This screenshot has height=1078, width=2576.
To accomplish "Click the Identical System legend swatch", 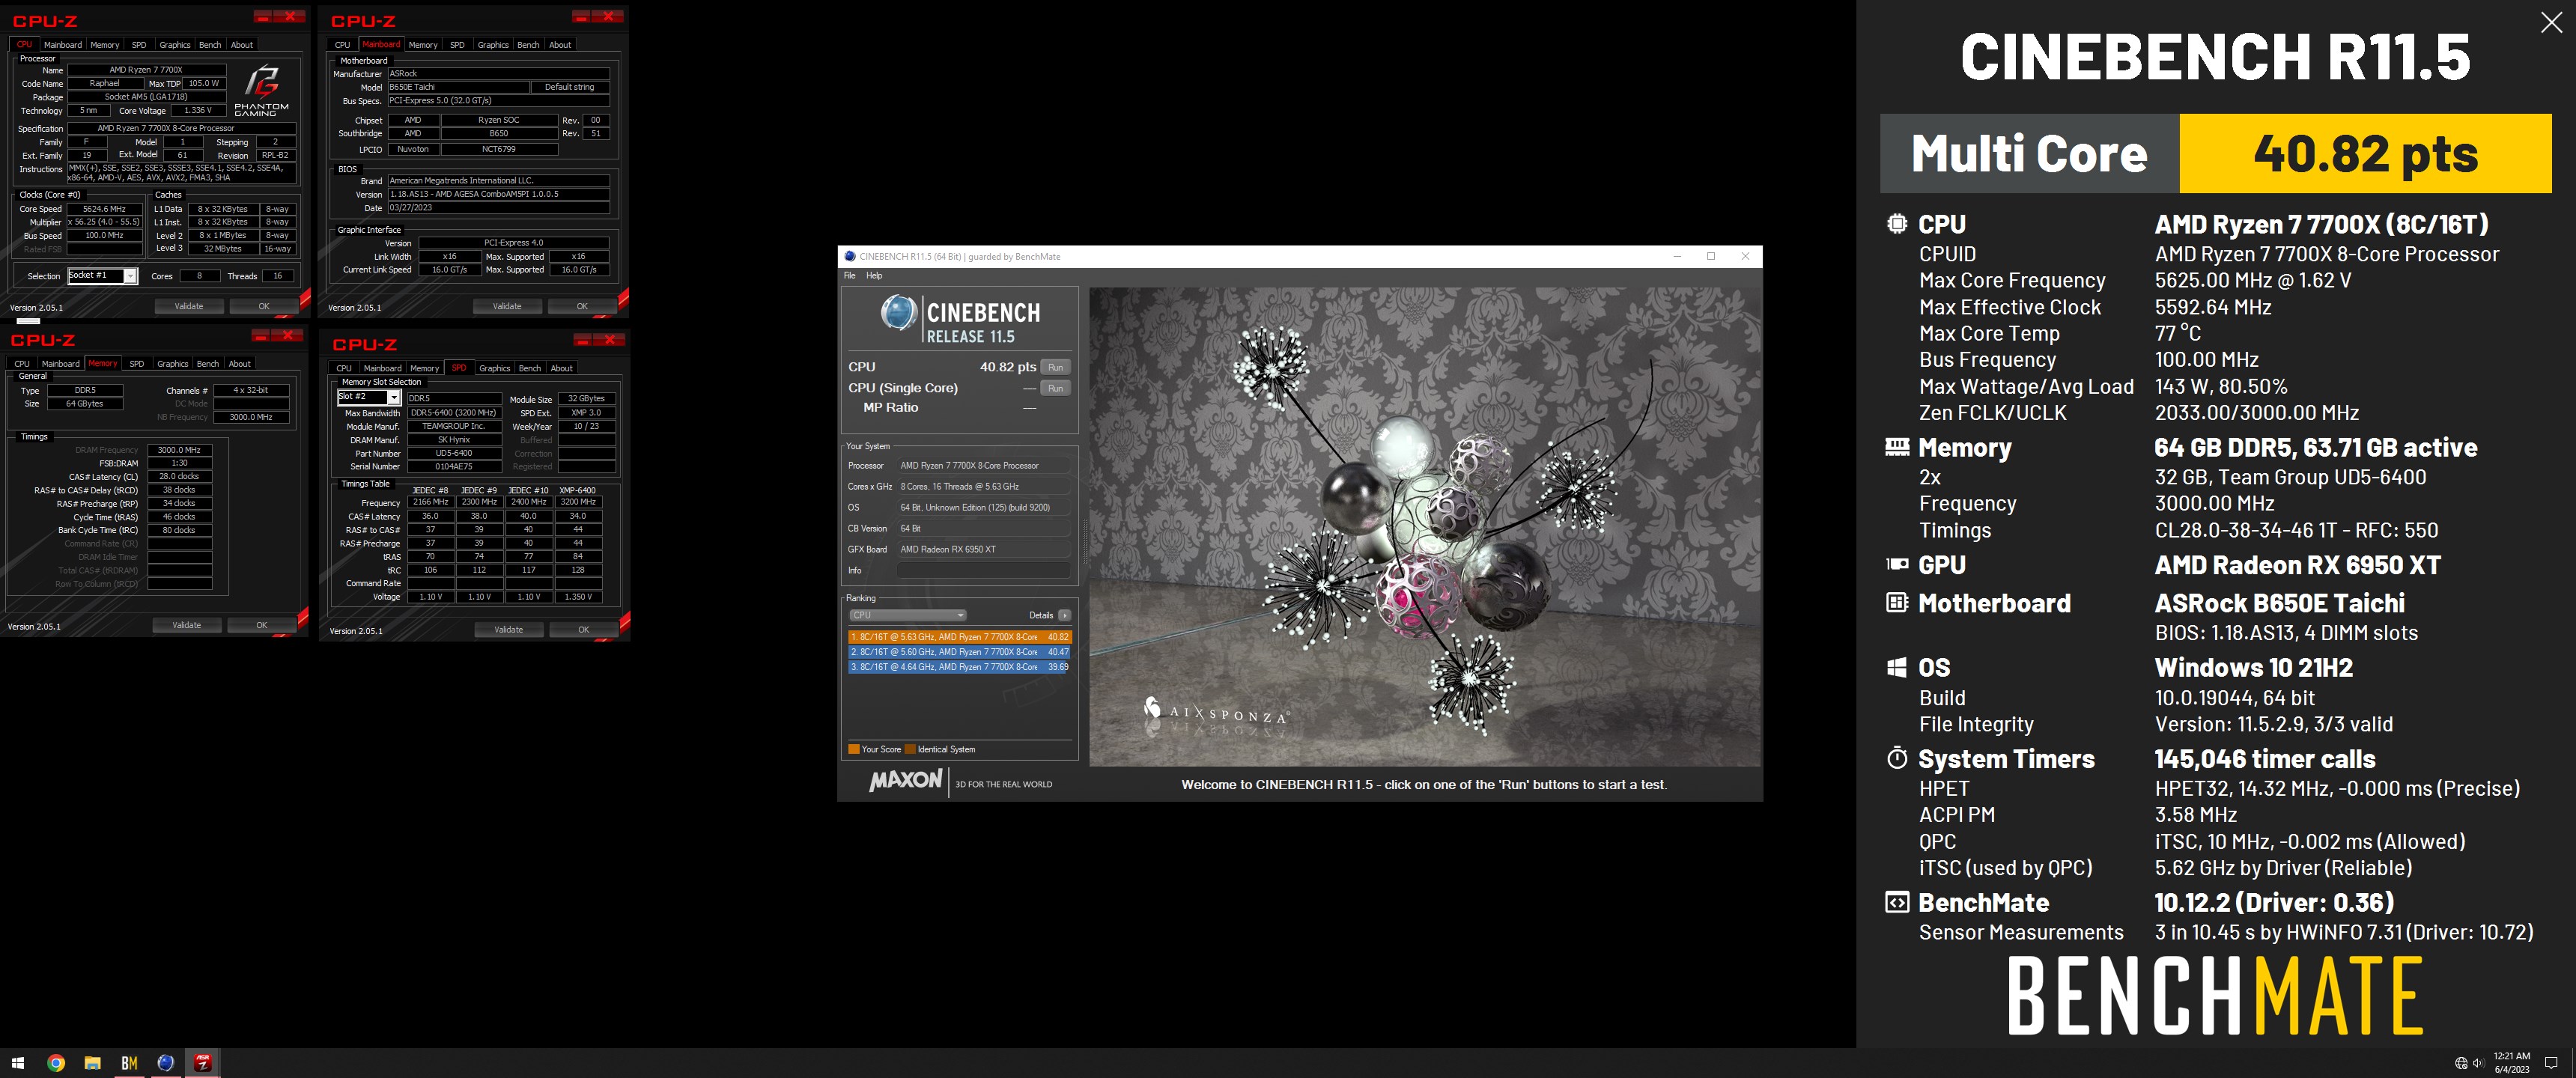I will 910,749.
